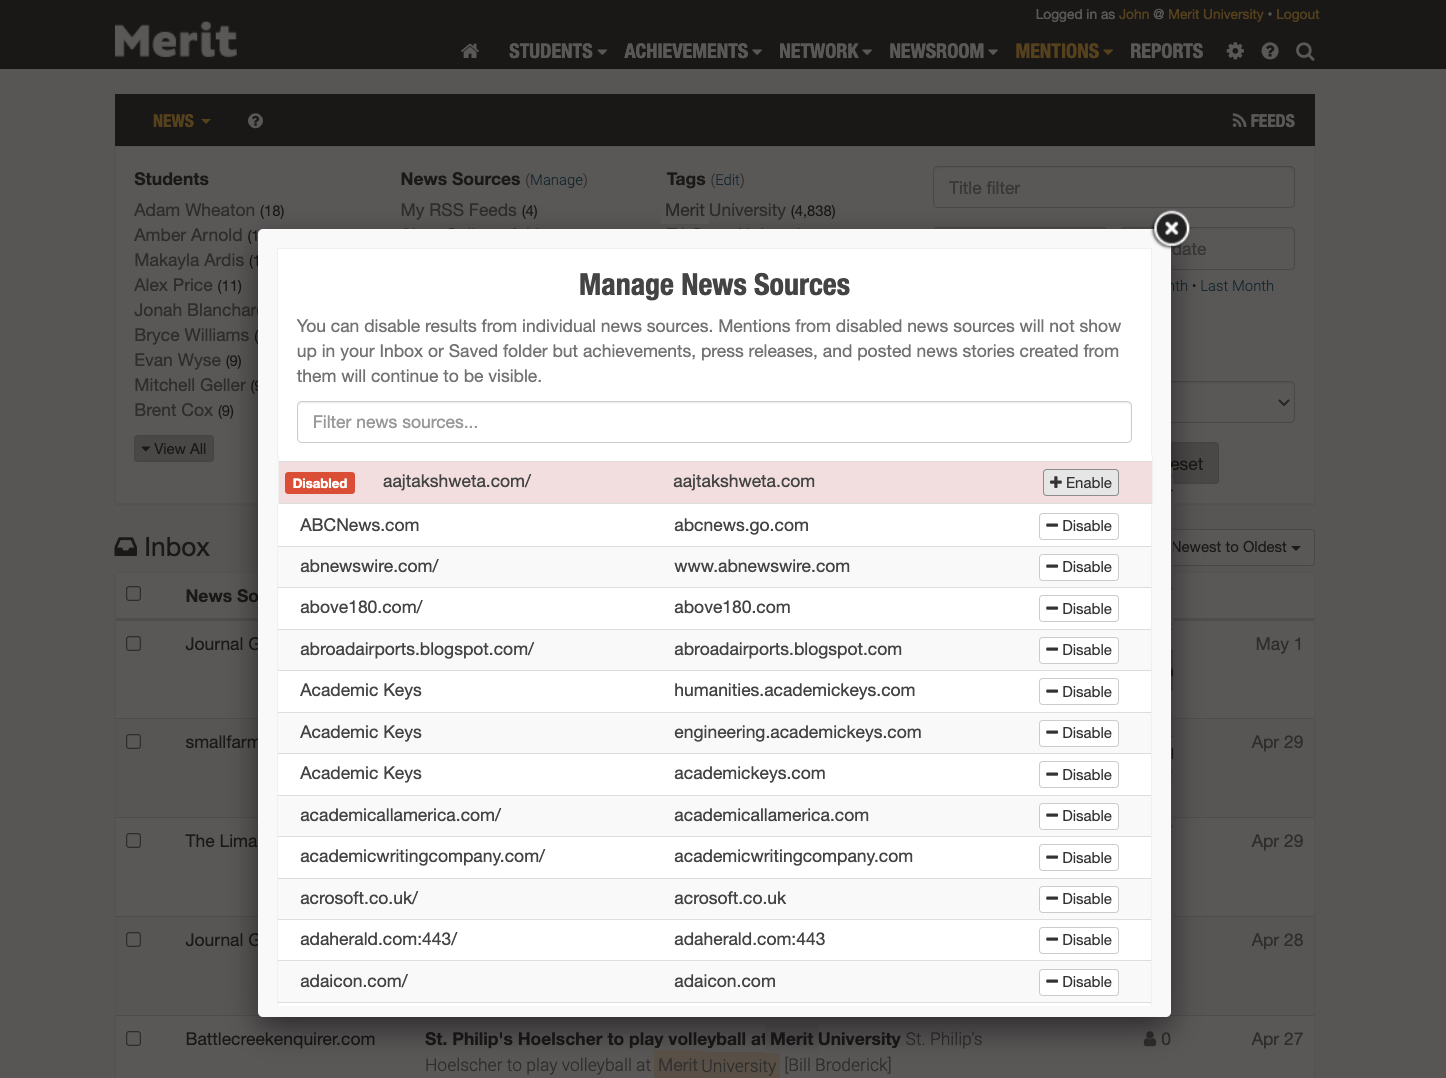This screenshot has height=1078, width=1446.
Task: Select the Reports menu item
Action: click(1166, 51)
